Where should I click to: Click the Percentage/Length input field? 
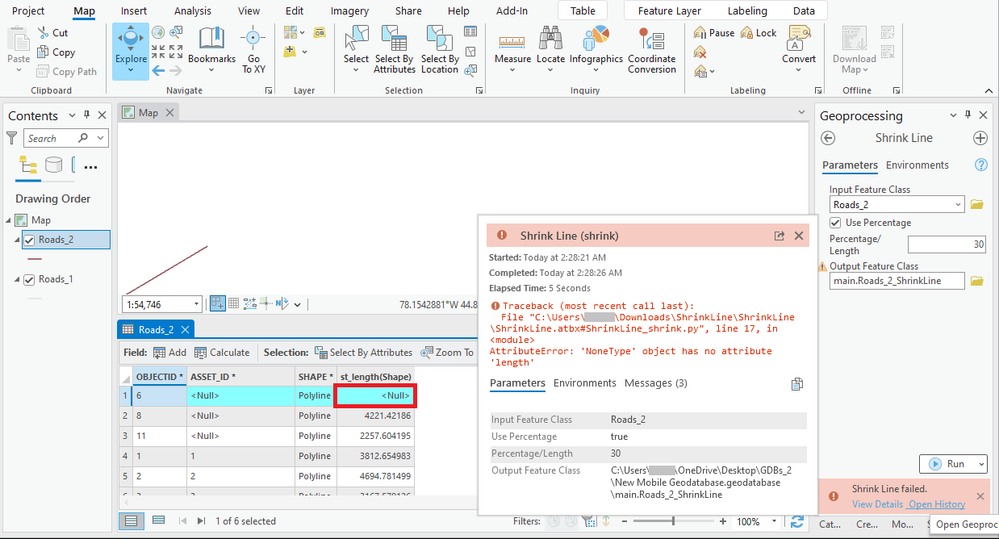click(946, 245)
